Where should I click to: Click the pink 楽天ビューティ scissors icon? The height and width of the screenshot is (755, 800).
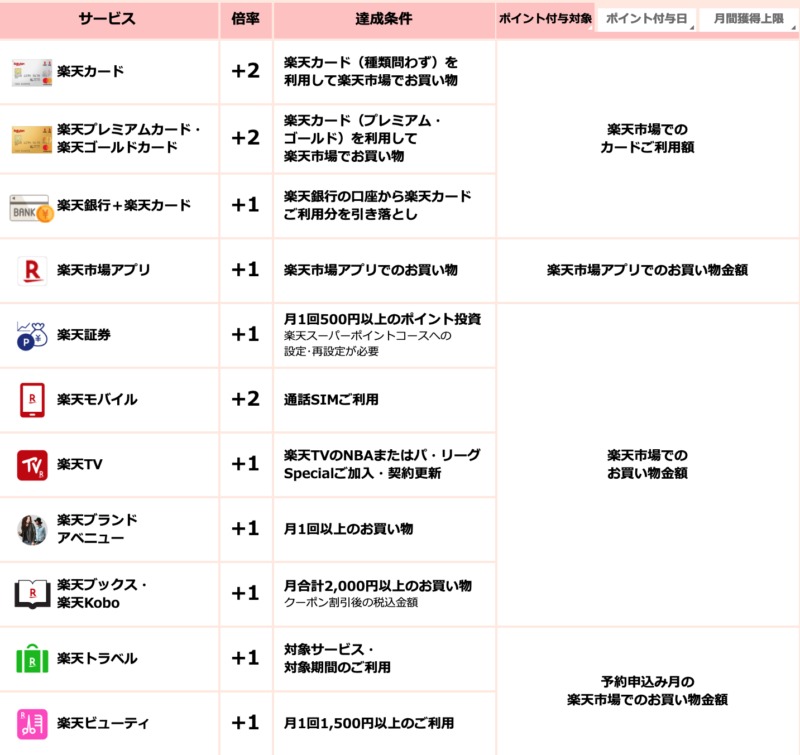coord(32,724)
